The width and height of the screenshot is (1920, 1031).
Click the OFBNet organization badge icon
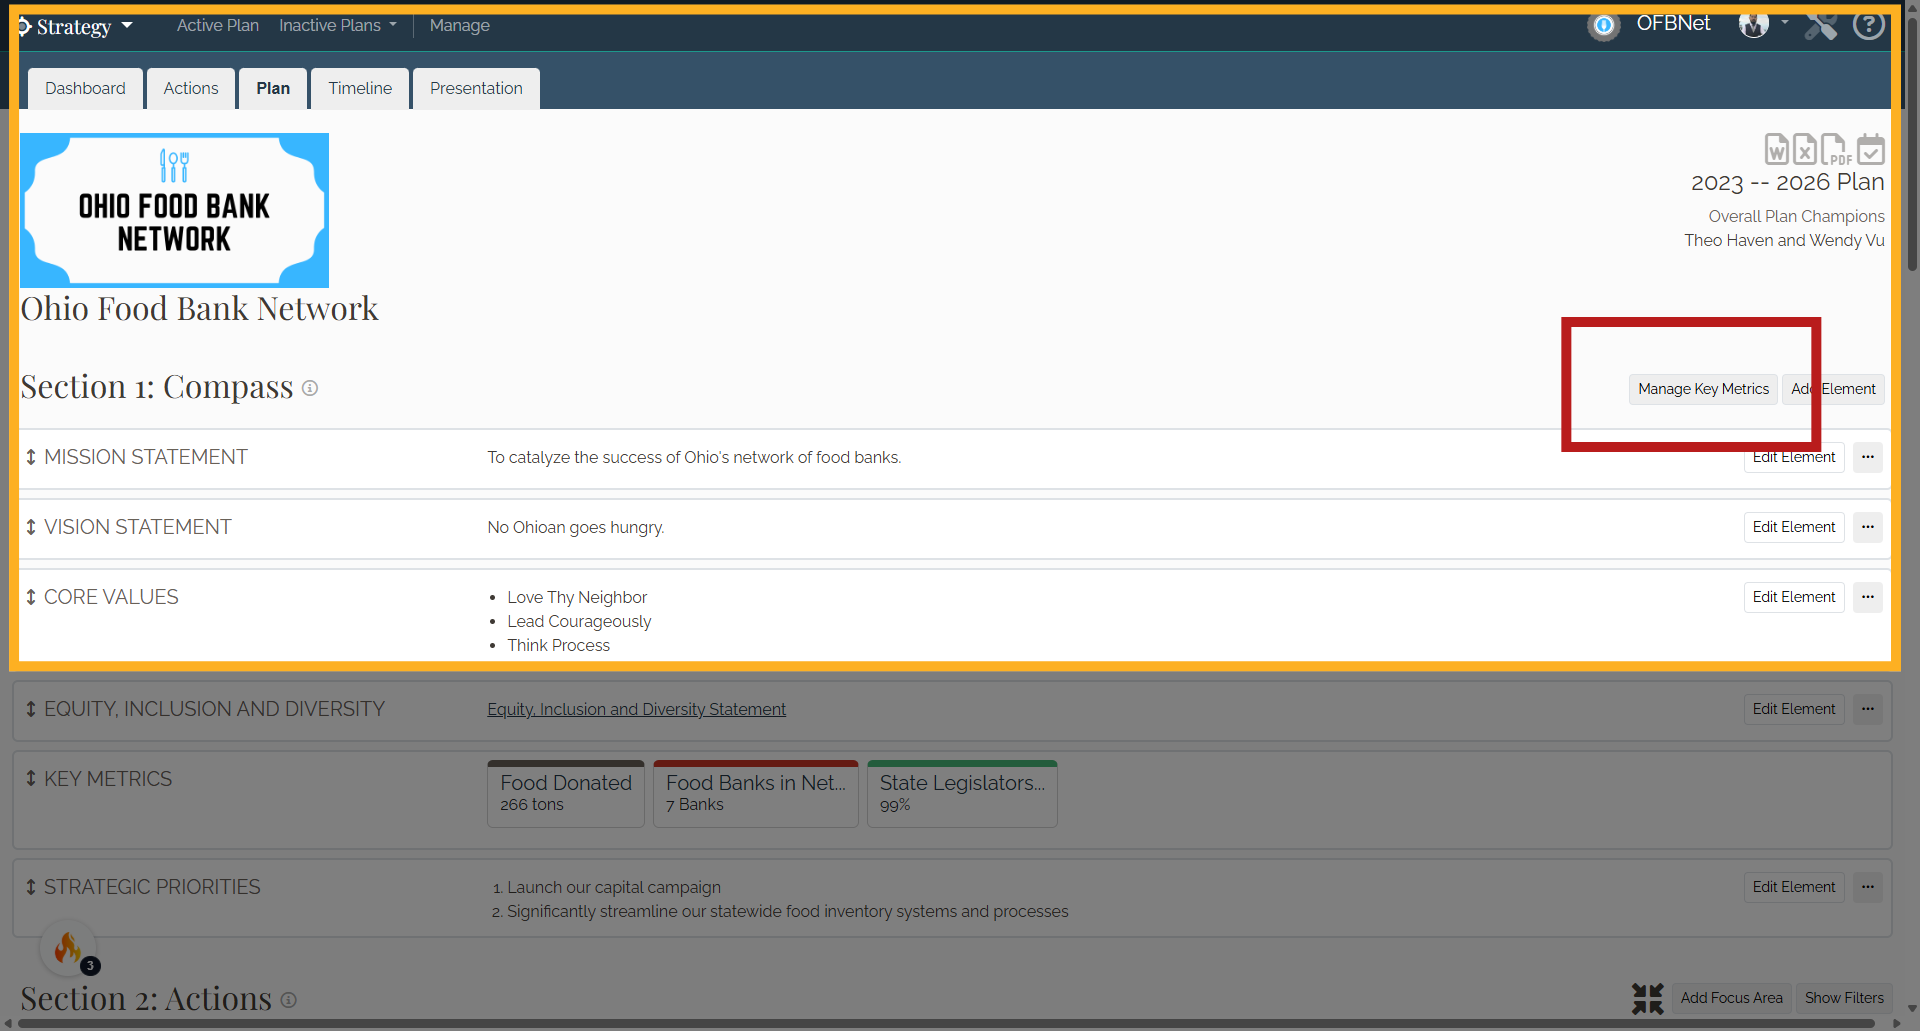[1604, 25]
